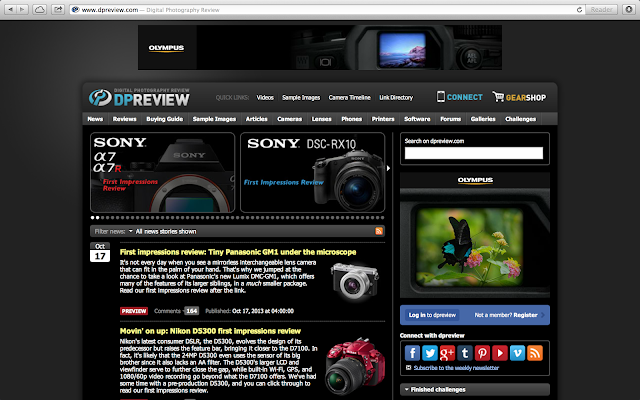
Task: Click the Camera Timeline quick link
Action: pos(349,98)
